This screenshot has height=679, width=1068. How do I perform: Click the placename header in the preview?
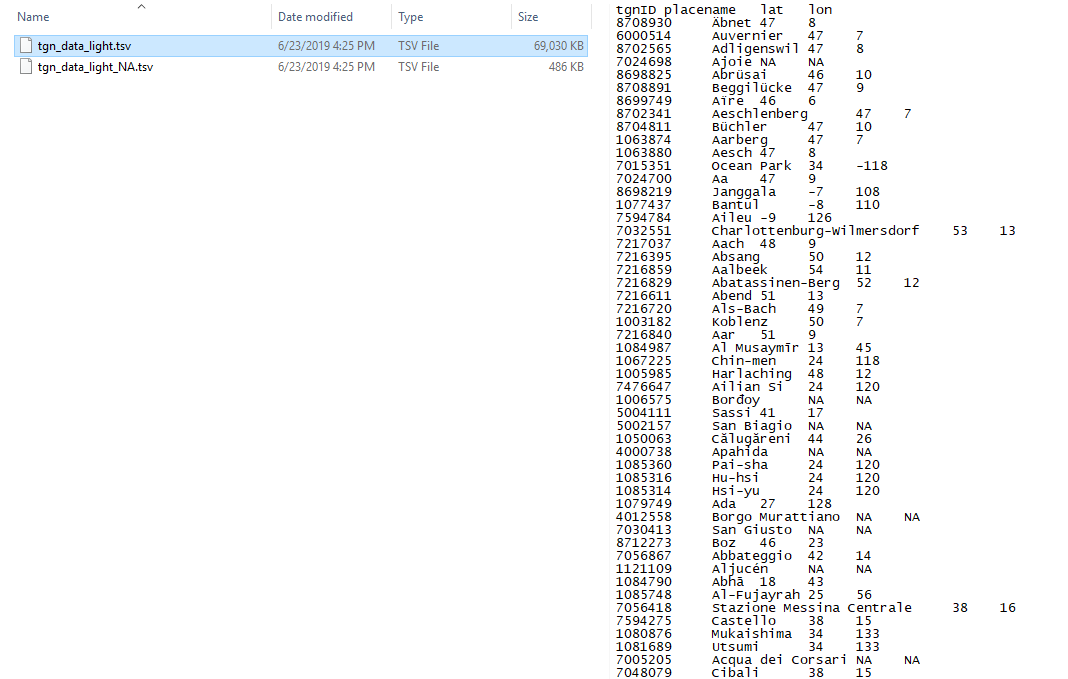click(700, 10)
